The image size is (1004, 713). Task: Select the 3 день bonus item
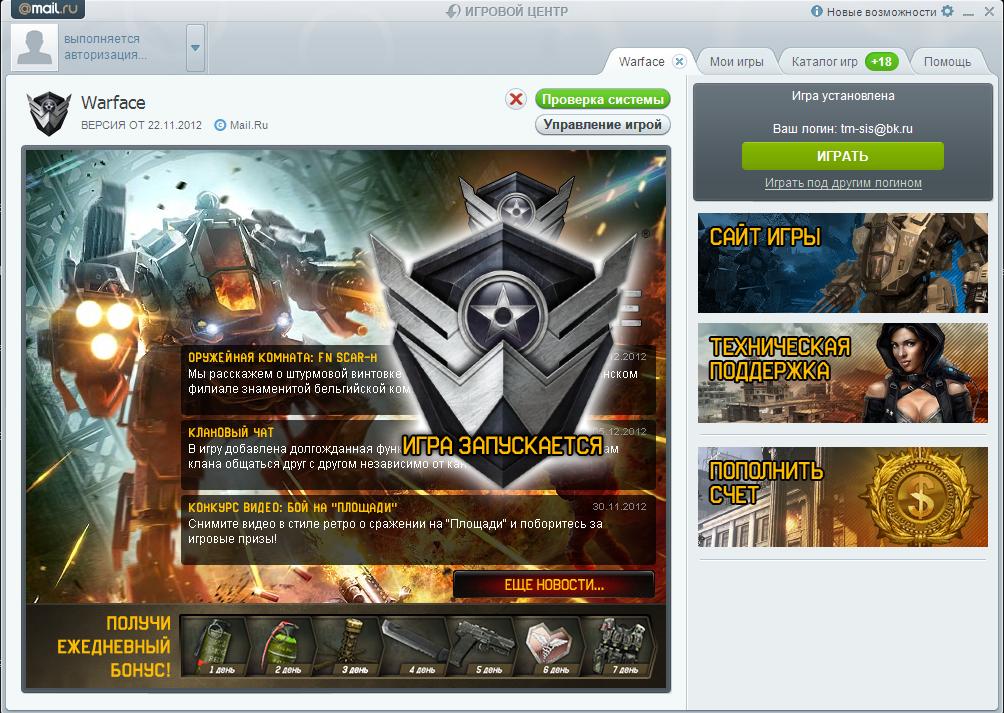tap(350, 646)
